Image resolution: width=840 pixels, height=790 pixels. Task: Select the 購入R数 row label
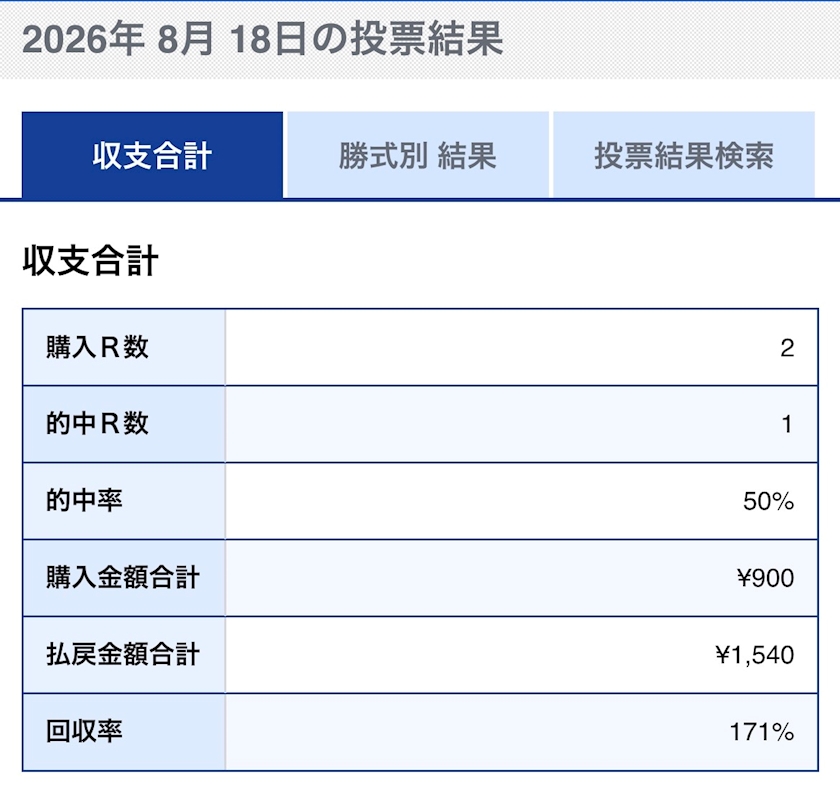click(97, 348)
